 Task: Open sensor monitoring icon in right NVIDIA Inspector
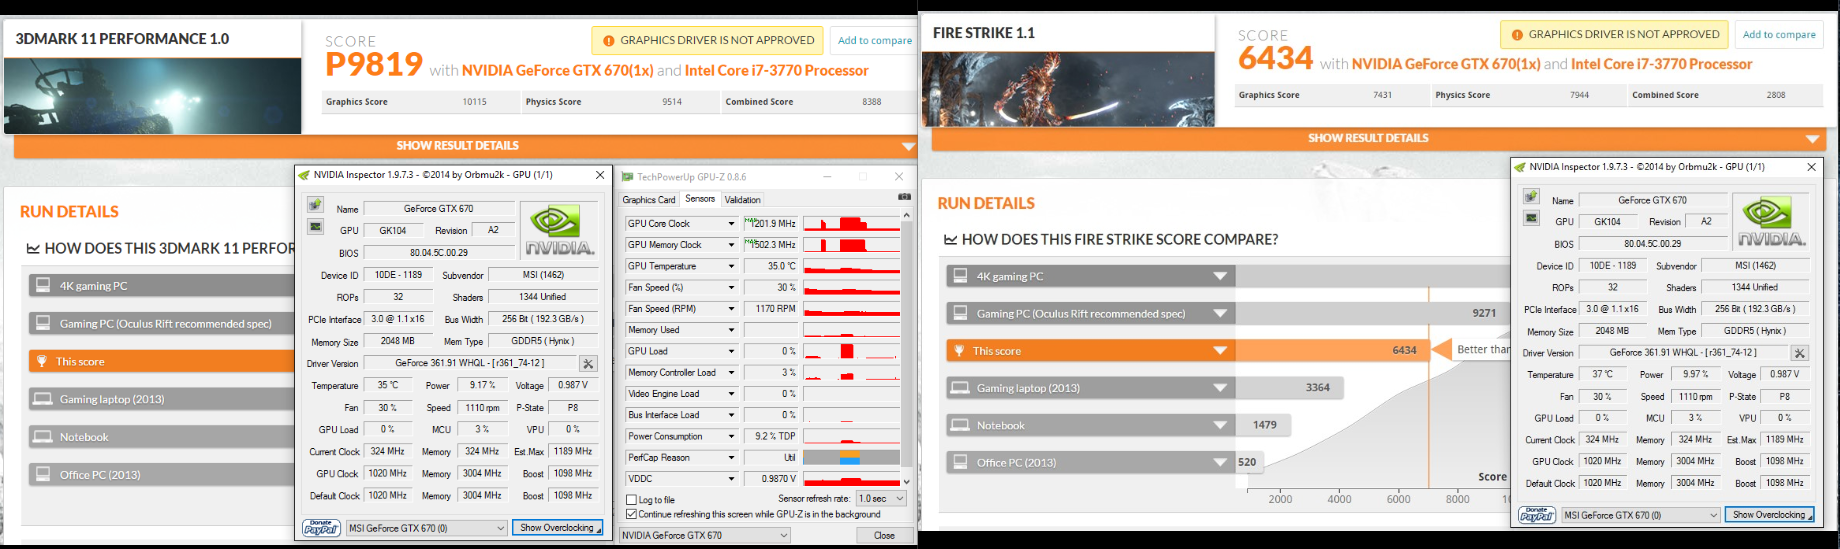[x=1531, y=218]
